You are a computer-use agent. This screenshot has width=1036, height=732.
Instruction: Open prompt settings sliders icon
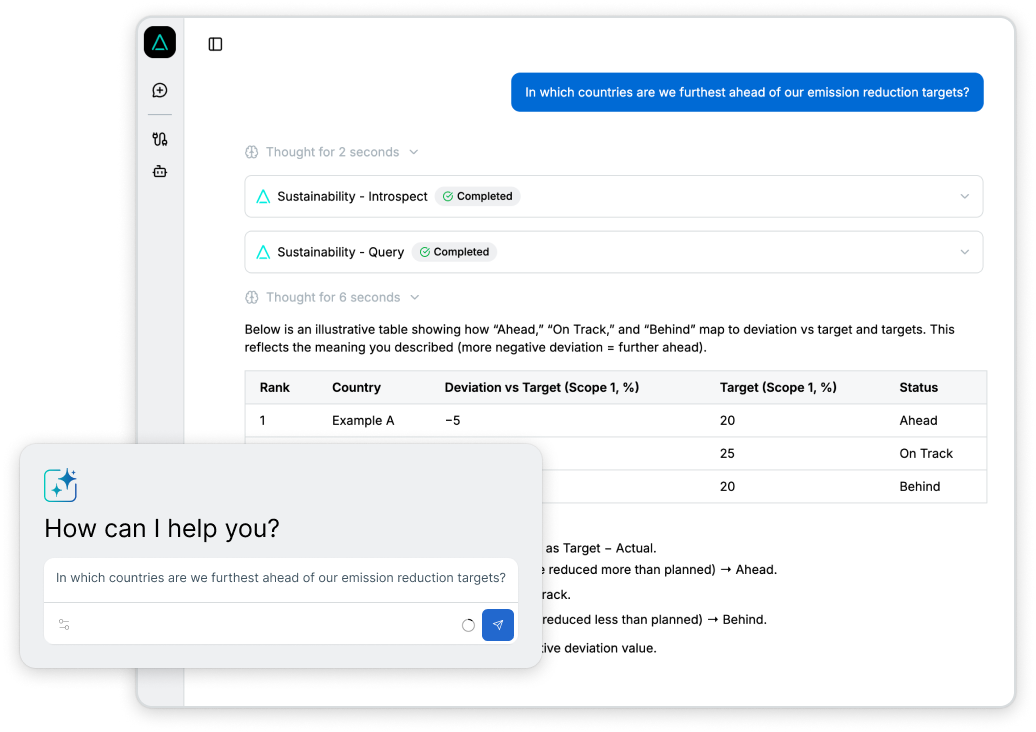(x=64, y=625)
